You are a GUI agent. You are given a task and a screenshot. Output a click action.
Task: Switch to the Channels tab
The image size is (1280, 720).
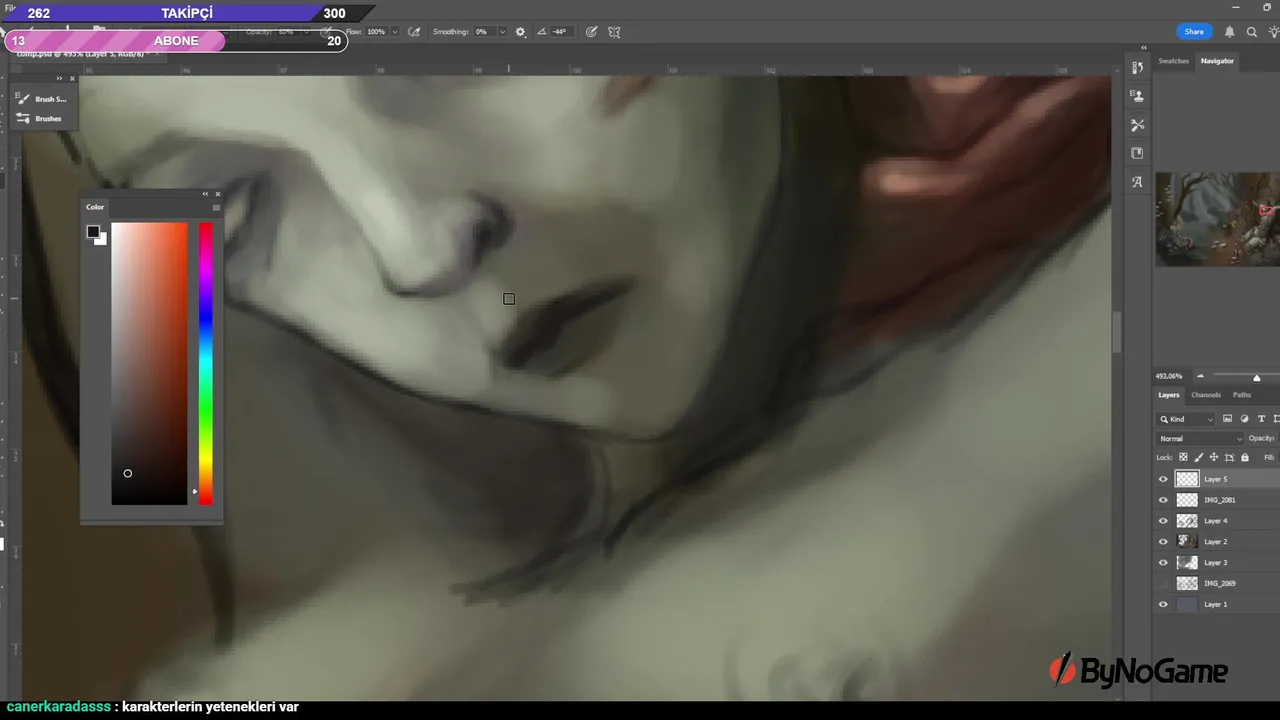(x=1205, y=395)
